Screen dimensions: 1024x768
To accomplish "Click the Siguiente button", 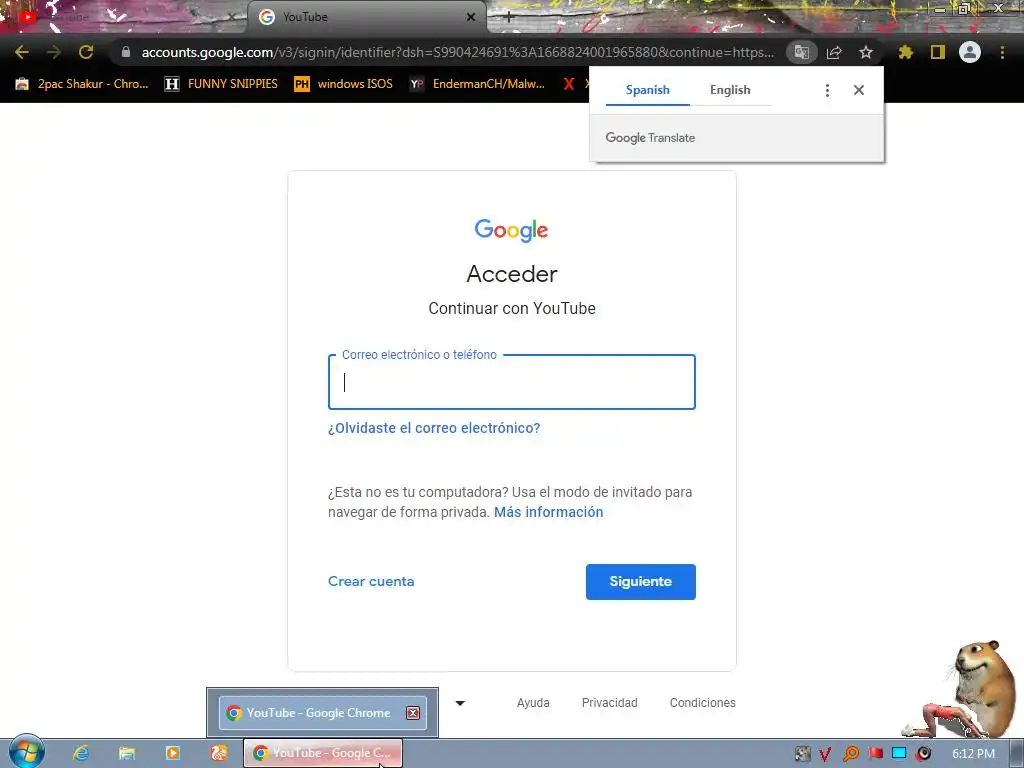I will 641,582.
